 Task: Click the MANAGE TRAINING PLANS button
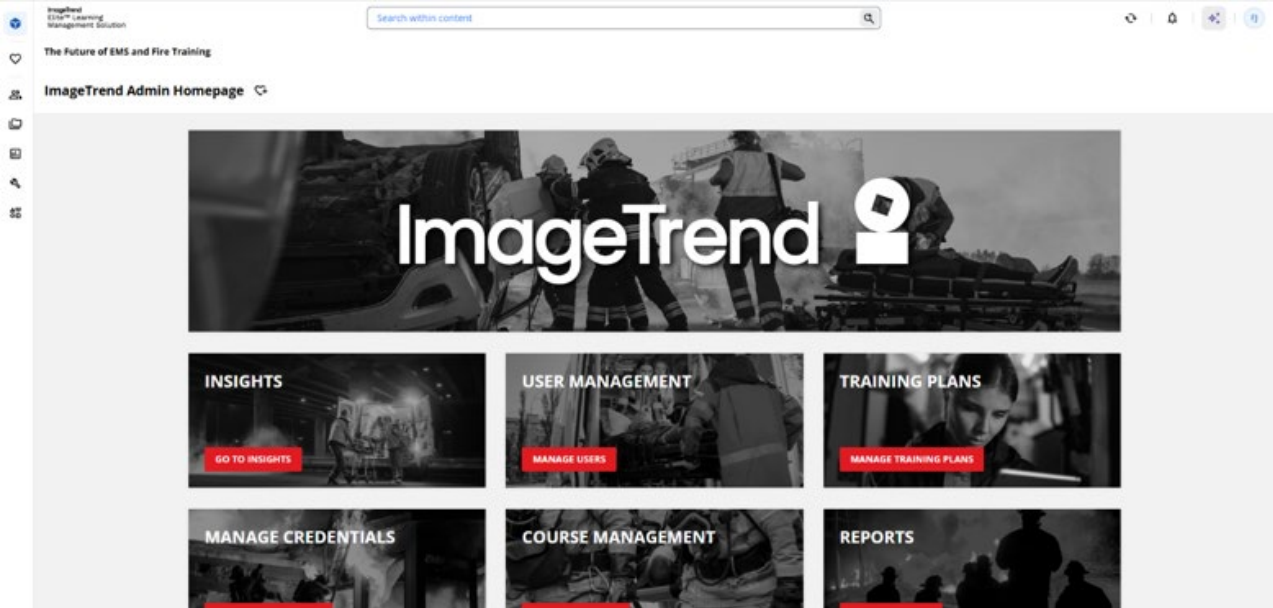[911, 459]
